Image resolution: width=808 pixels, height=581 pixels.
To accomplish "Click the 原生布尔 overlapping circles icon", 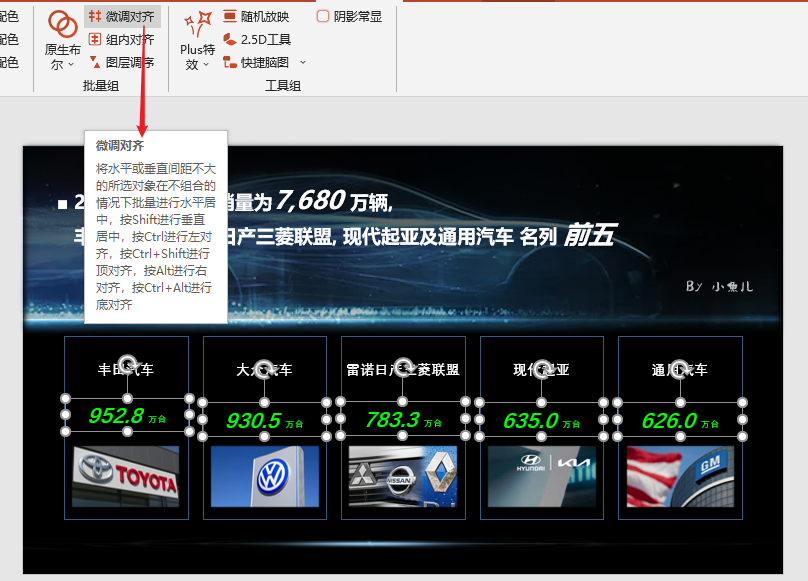I will pos(62,24).
